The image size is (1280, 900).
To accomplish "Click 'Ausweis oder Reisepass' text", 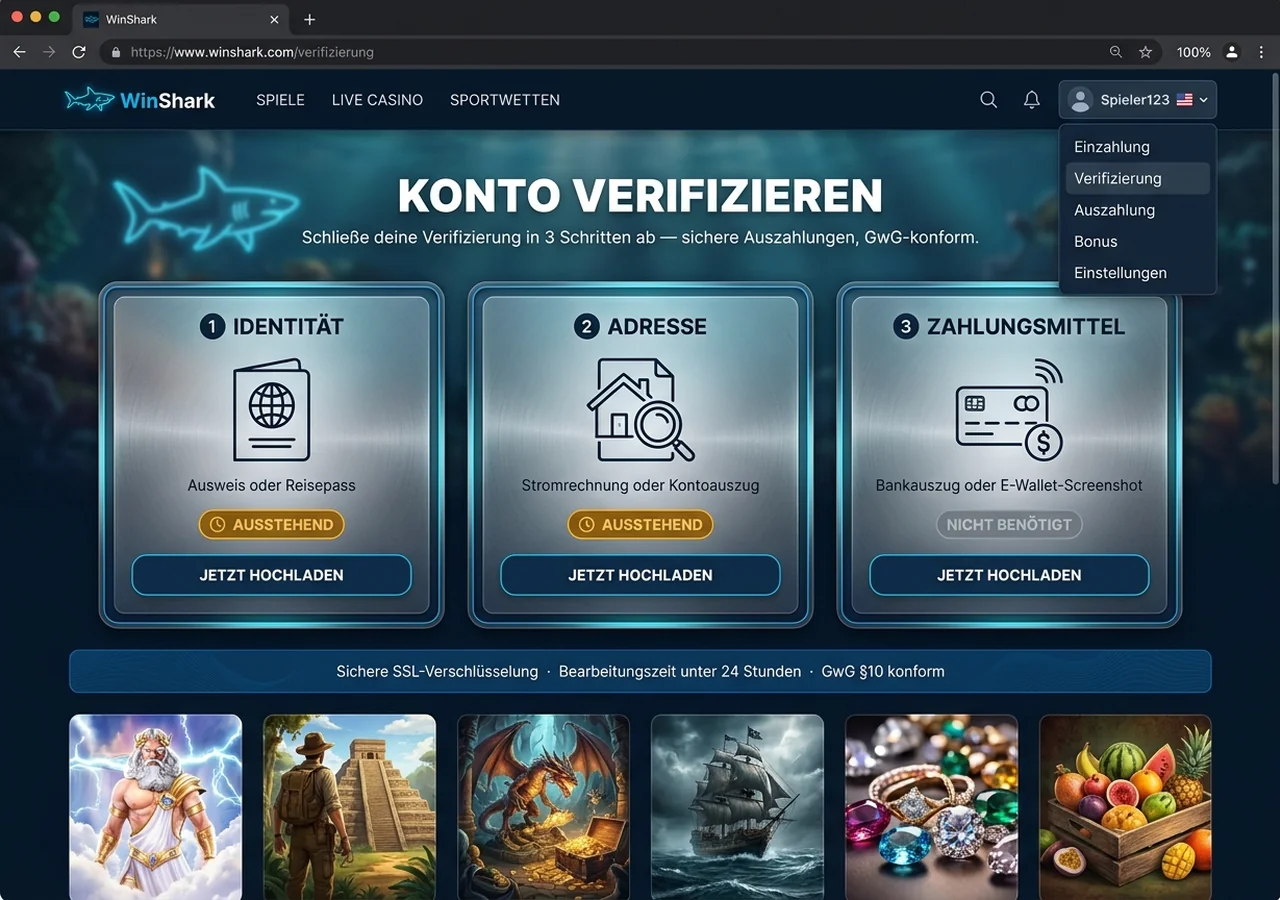I will coord(271,485).
